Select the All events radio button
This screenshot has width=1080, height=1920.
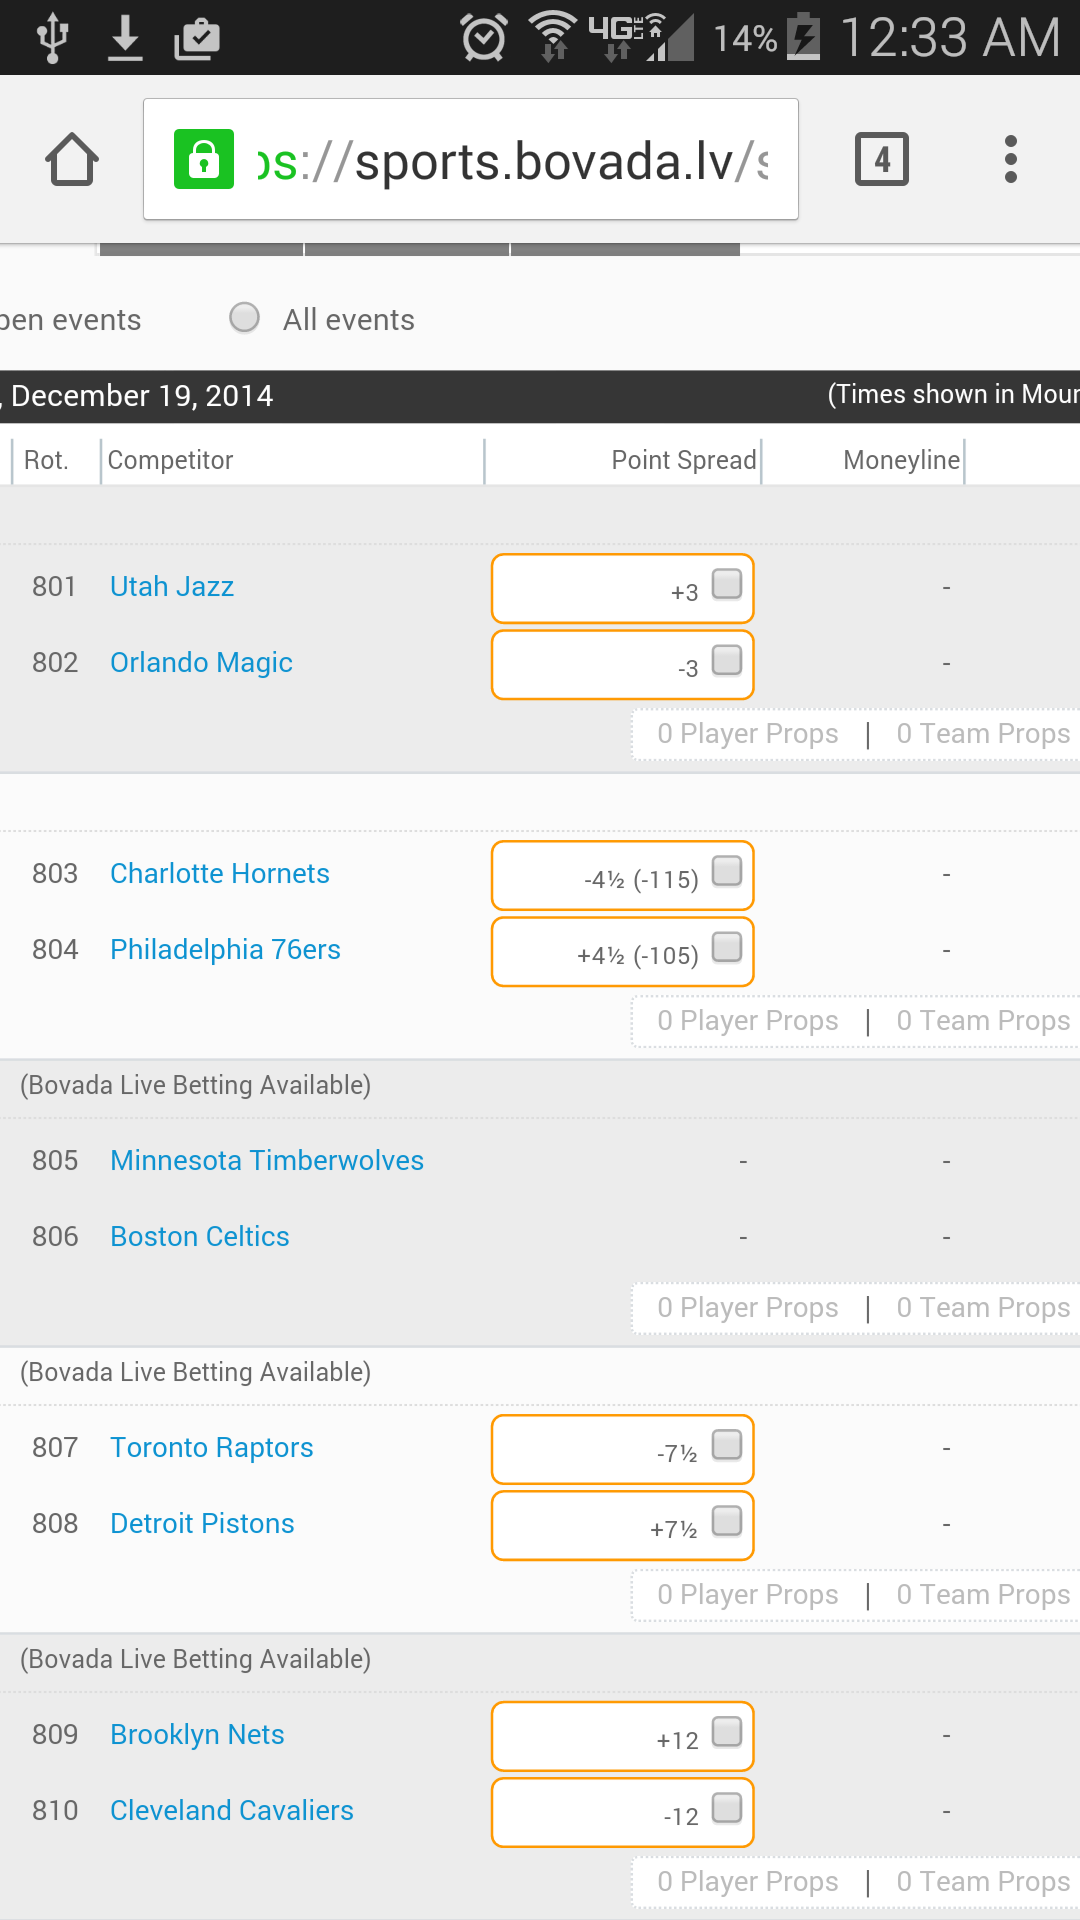(245, 318)
